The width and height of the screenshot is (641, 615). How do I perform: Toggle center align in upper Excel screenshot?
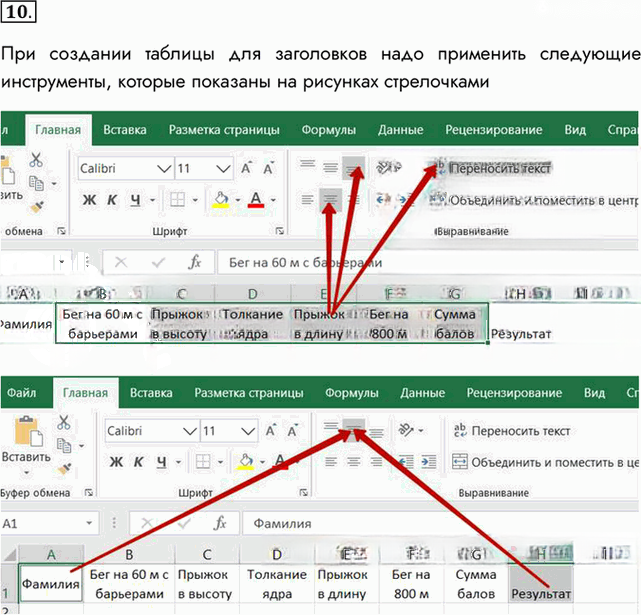pos(330,200)
